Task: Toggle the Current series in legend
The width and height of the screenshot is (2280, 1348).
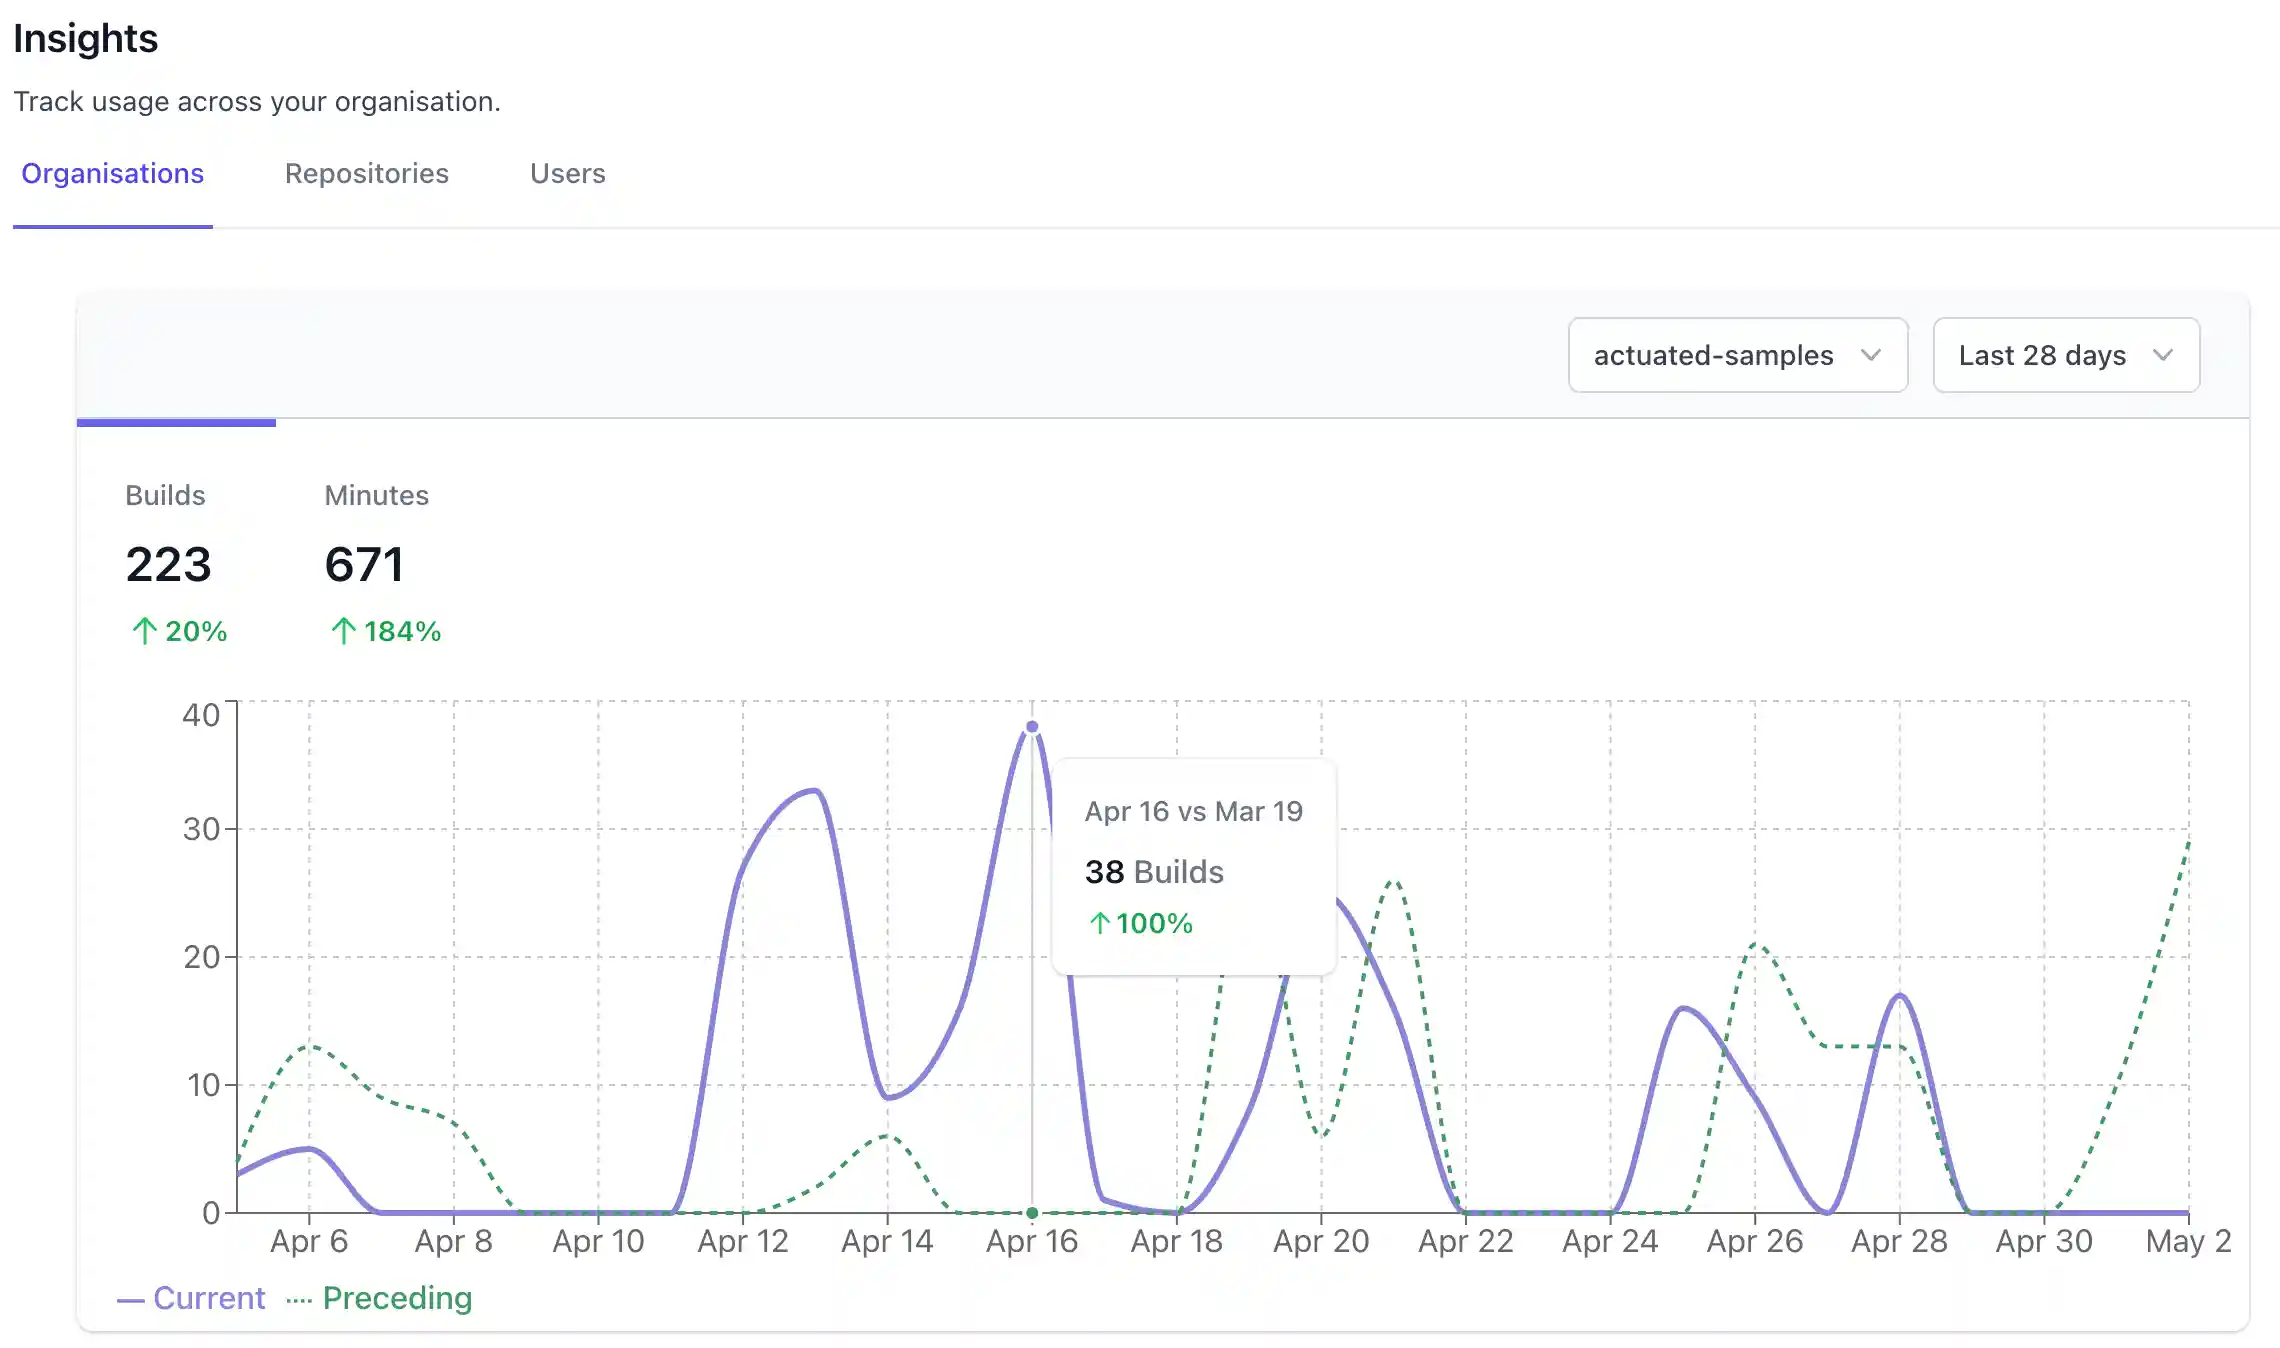Action: pyautogui.click(x=208, y=1298)
